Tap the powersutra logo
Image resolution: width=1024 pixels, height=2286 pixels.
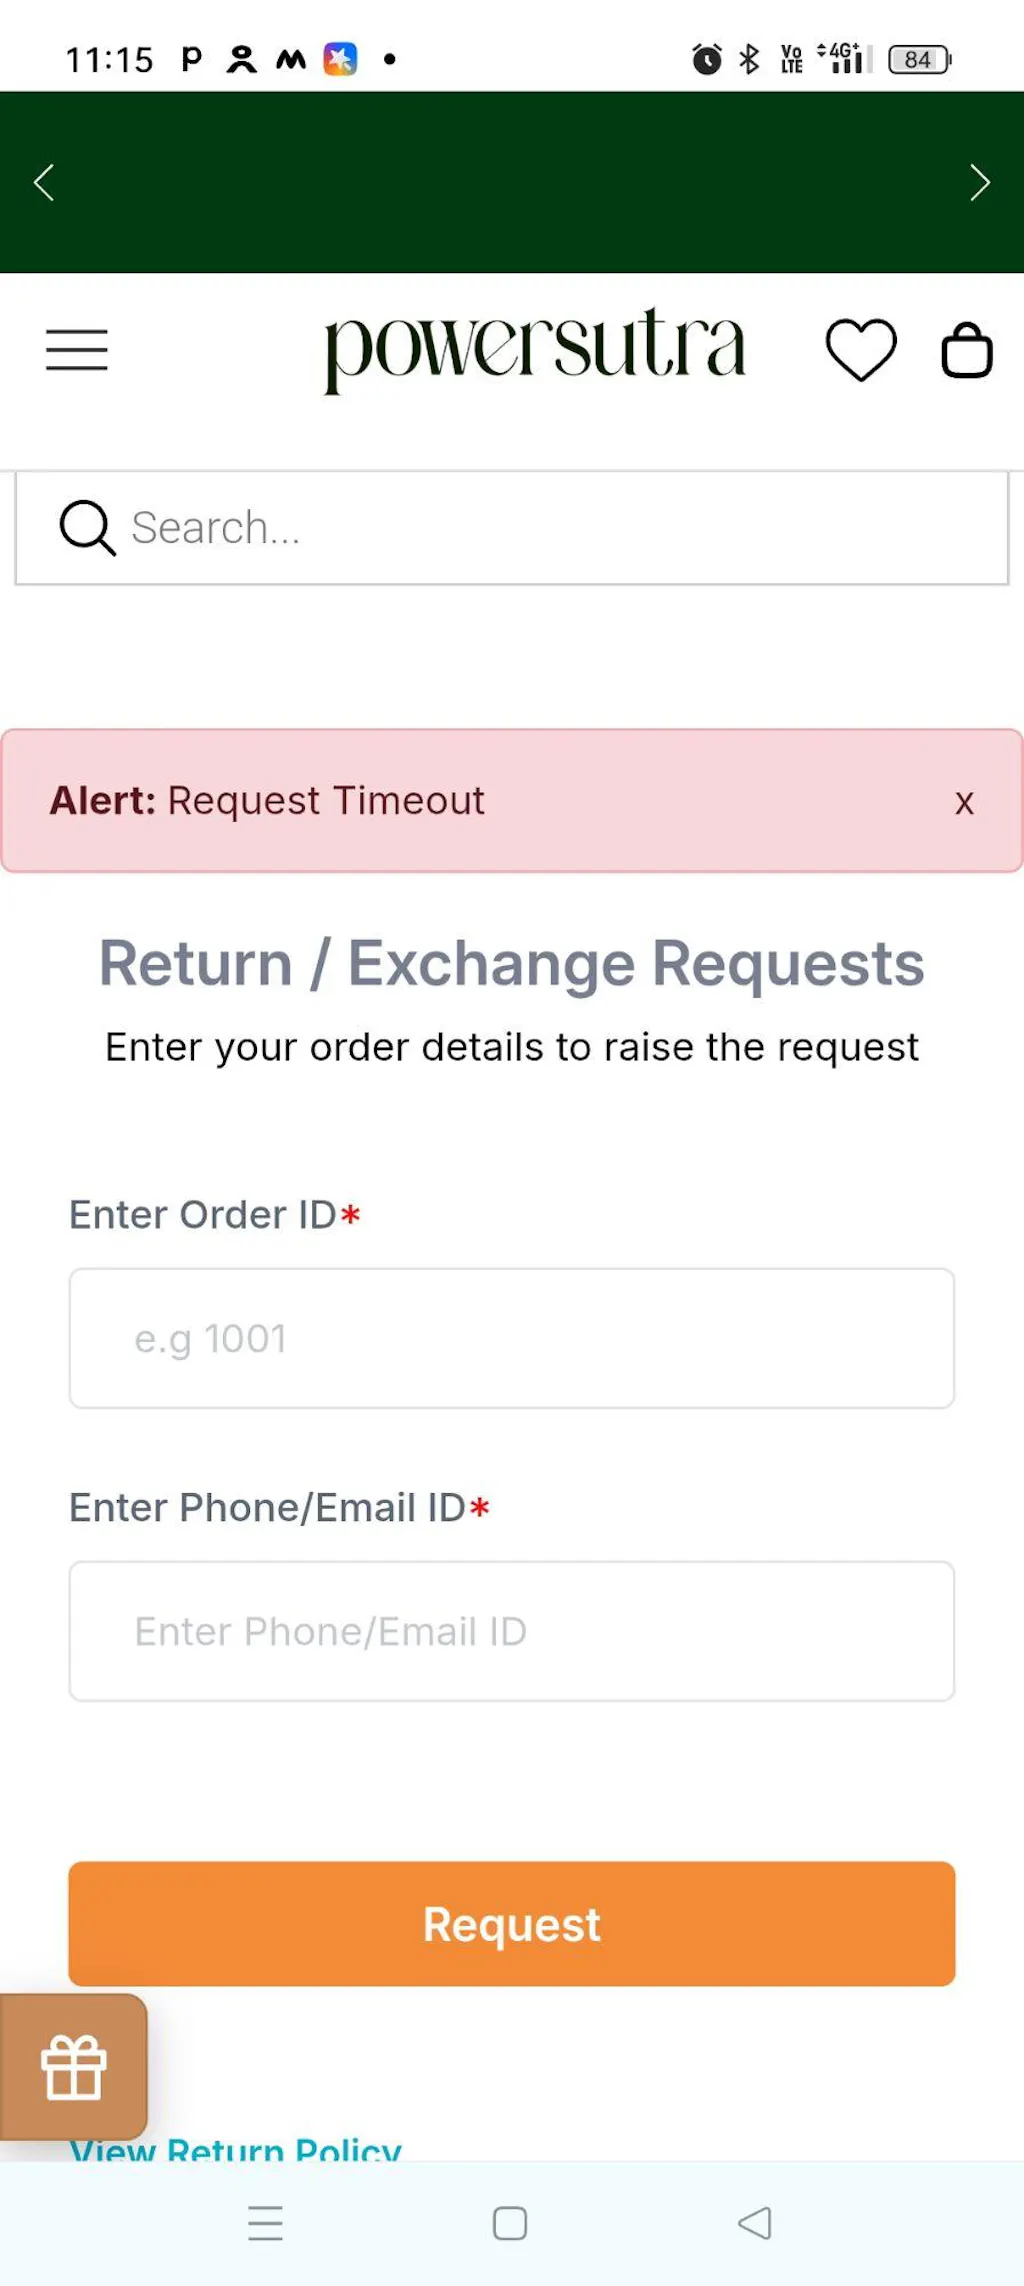[x=535, y=348]
